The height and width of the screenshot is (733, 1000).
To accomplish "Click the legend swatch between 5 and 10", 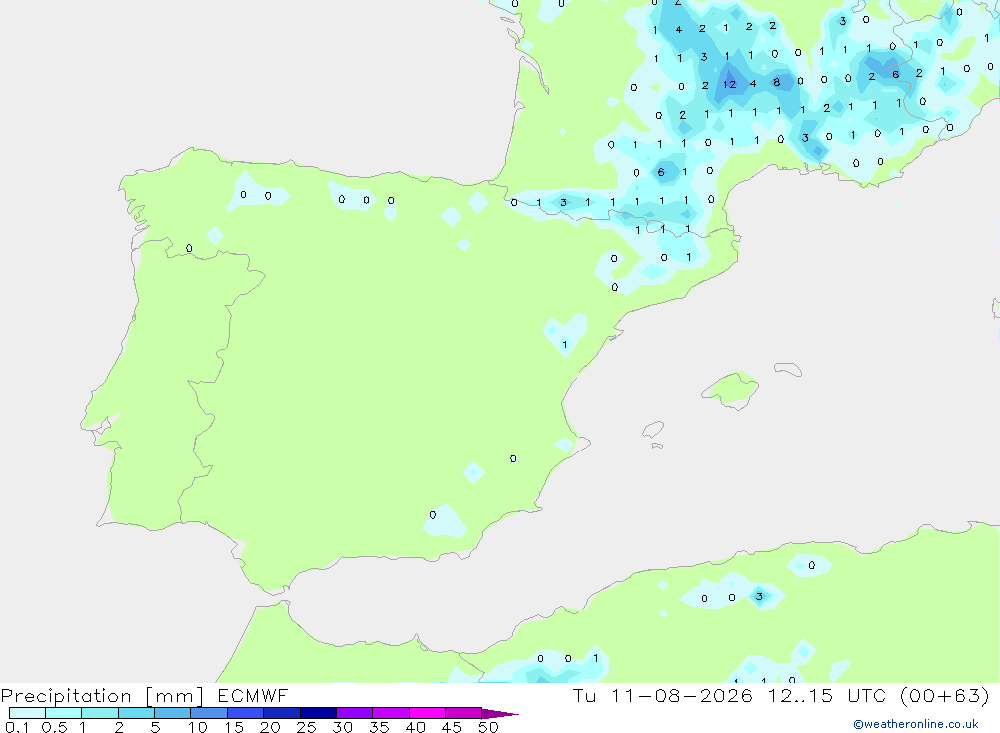I will point(173,713).
